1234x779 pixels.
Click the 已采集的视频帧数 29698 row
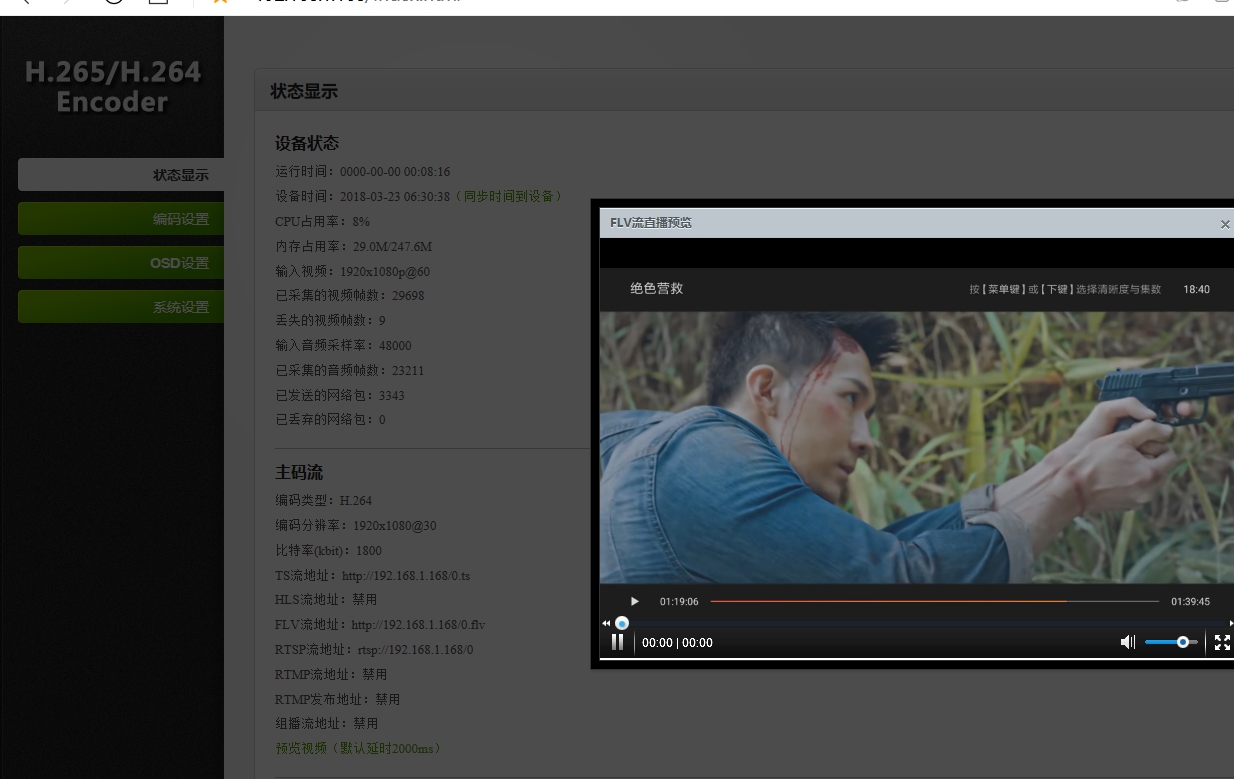(x=349, y=295)
